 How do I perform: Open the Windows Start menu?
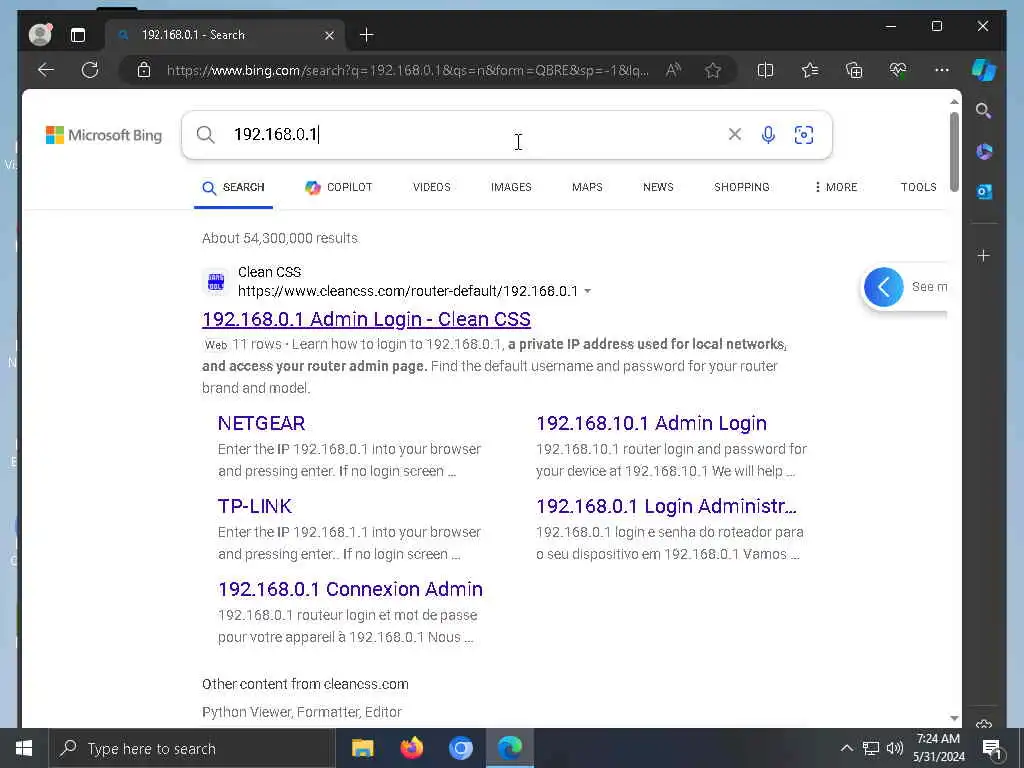tap(24, 748)
